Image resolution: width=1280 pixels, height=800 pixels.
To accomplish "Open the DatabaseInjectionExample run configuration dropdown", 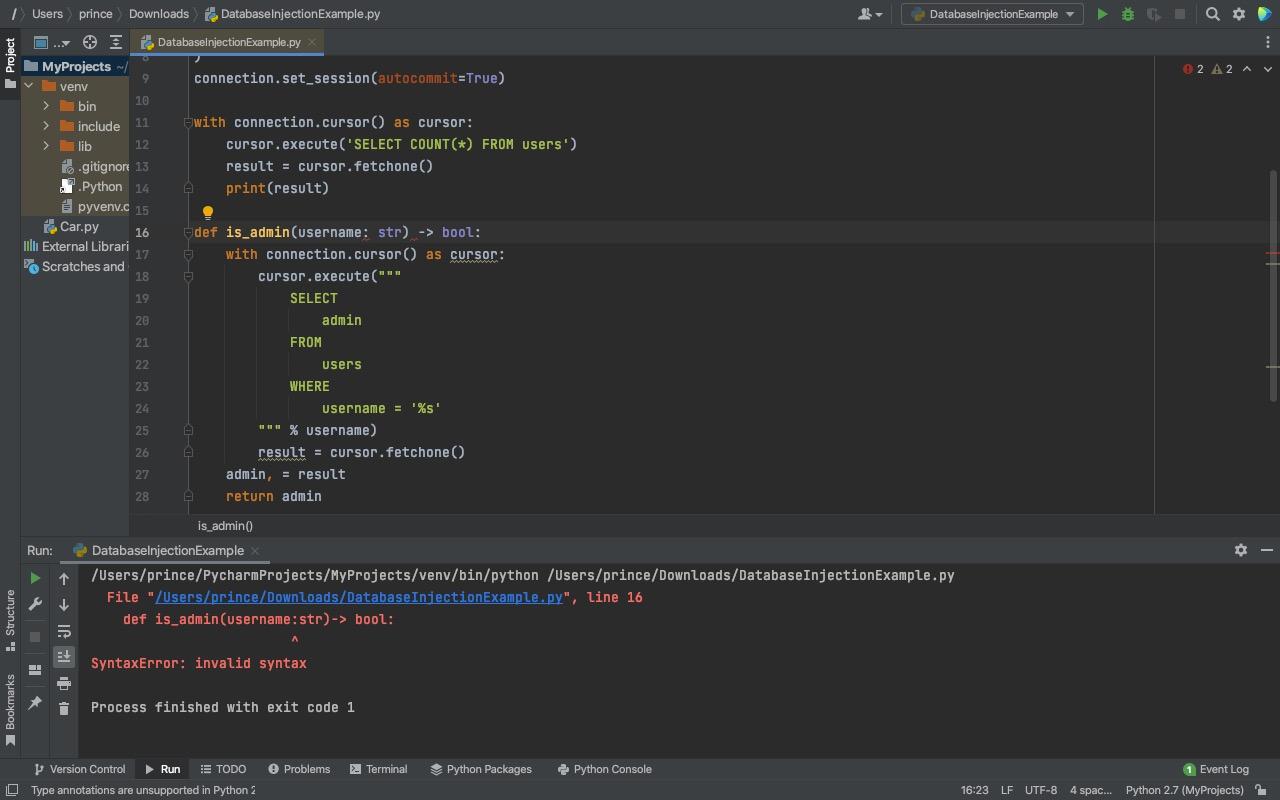I will pos(992,14).
